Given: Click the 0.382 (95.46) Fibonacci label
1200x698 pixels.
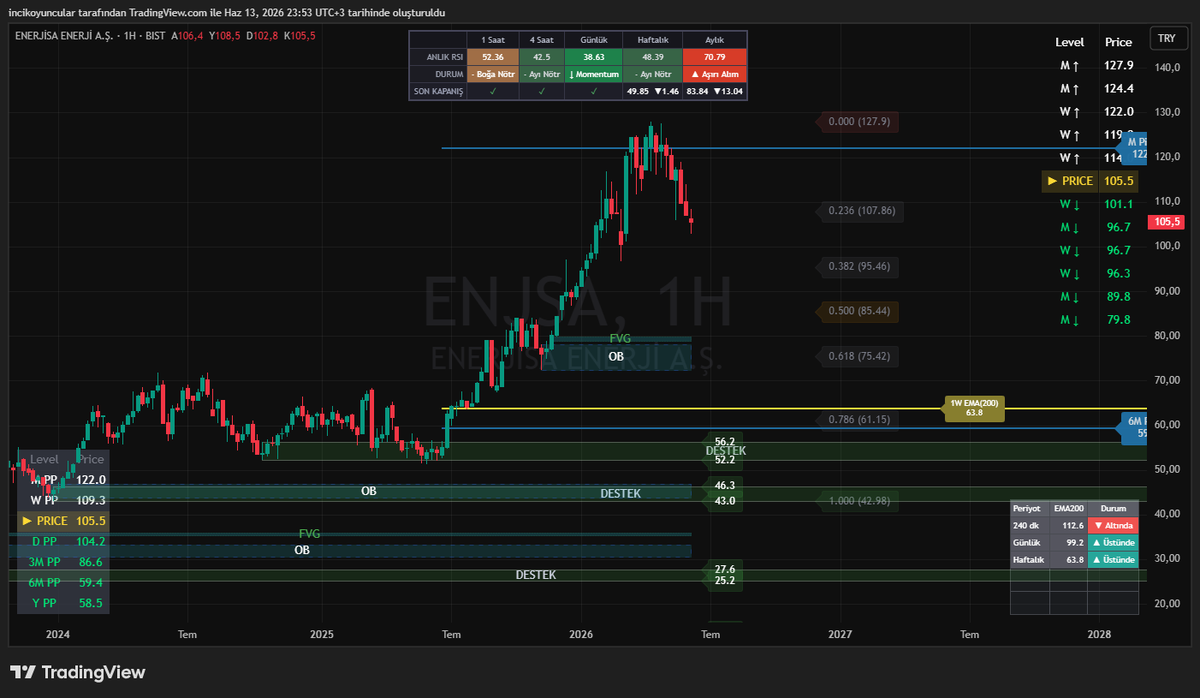Looking at the screenshot, I should click(x=859, y=266).
